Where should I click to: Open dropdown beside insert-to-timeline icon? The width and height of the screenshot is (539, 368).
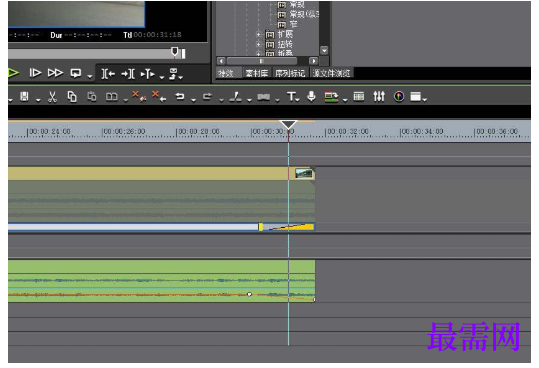click(162, 77)
